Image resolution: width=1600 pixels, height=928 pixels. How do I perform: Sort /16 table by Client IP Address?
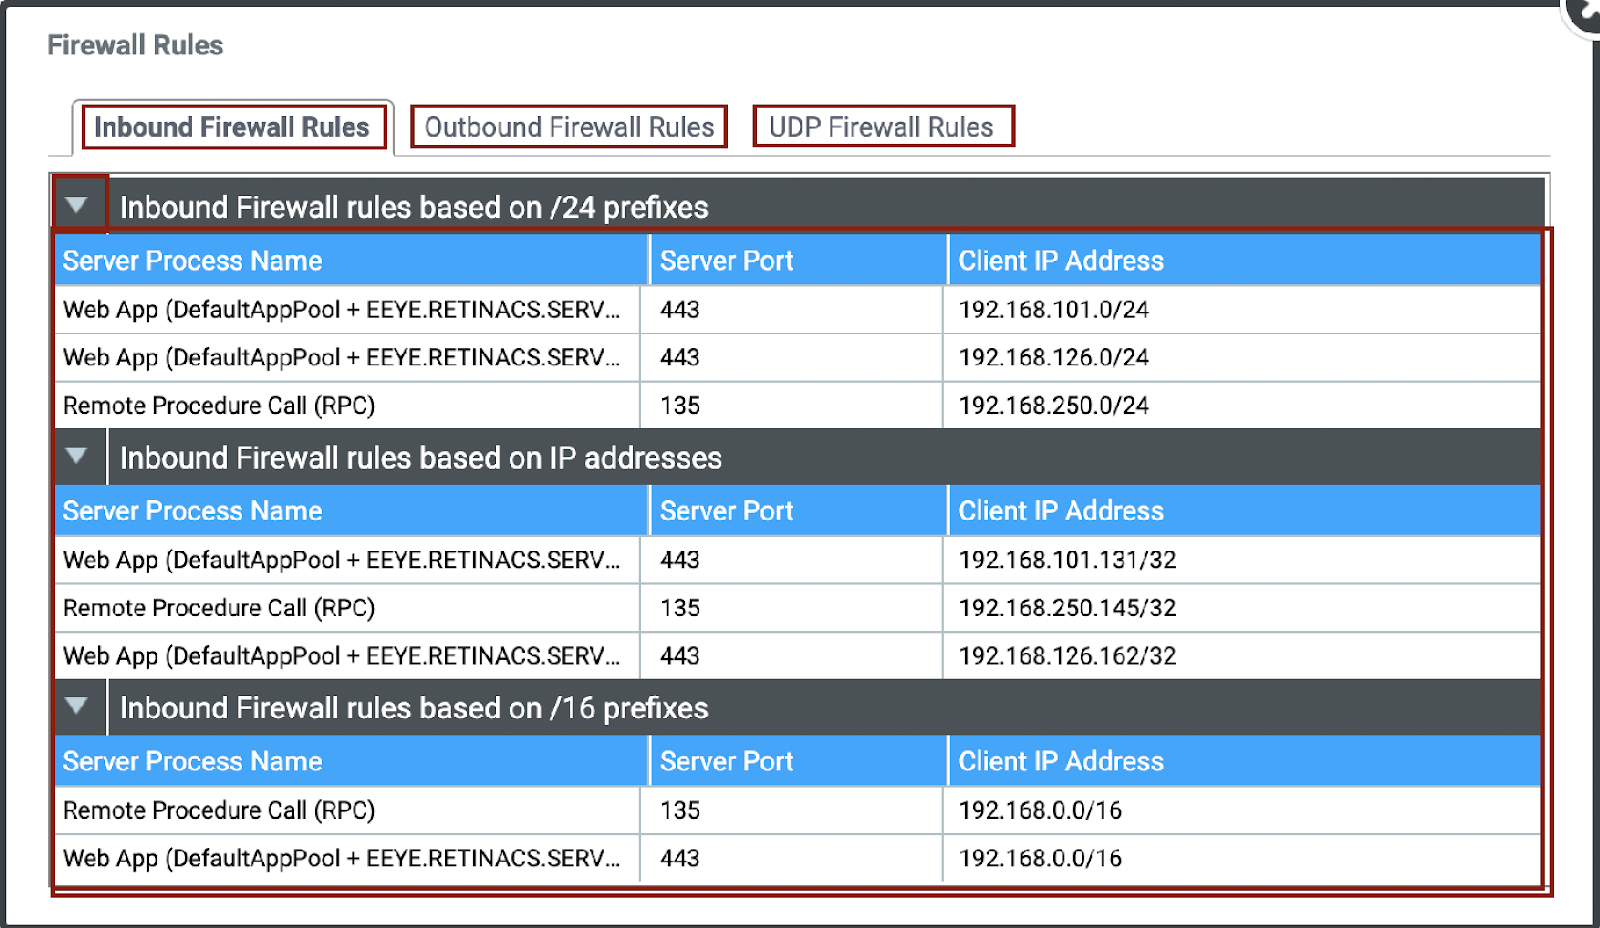click(1061, 761)
